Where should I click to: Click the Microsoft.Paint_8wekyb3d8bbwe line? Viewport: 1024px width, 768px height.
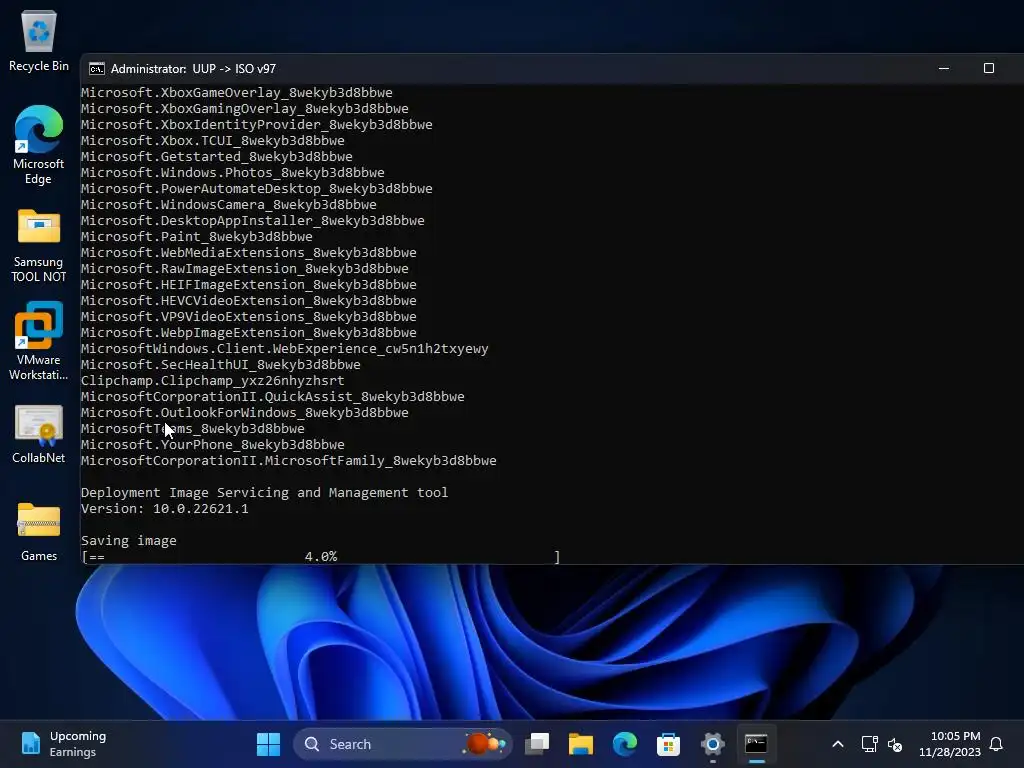tap(197, 236)
